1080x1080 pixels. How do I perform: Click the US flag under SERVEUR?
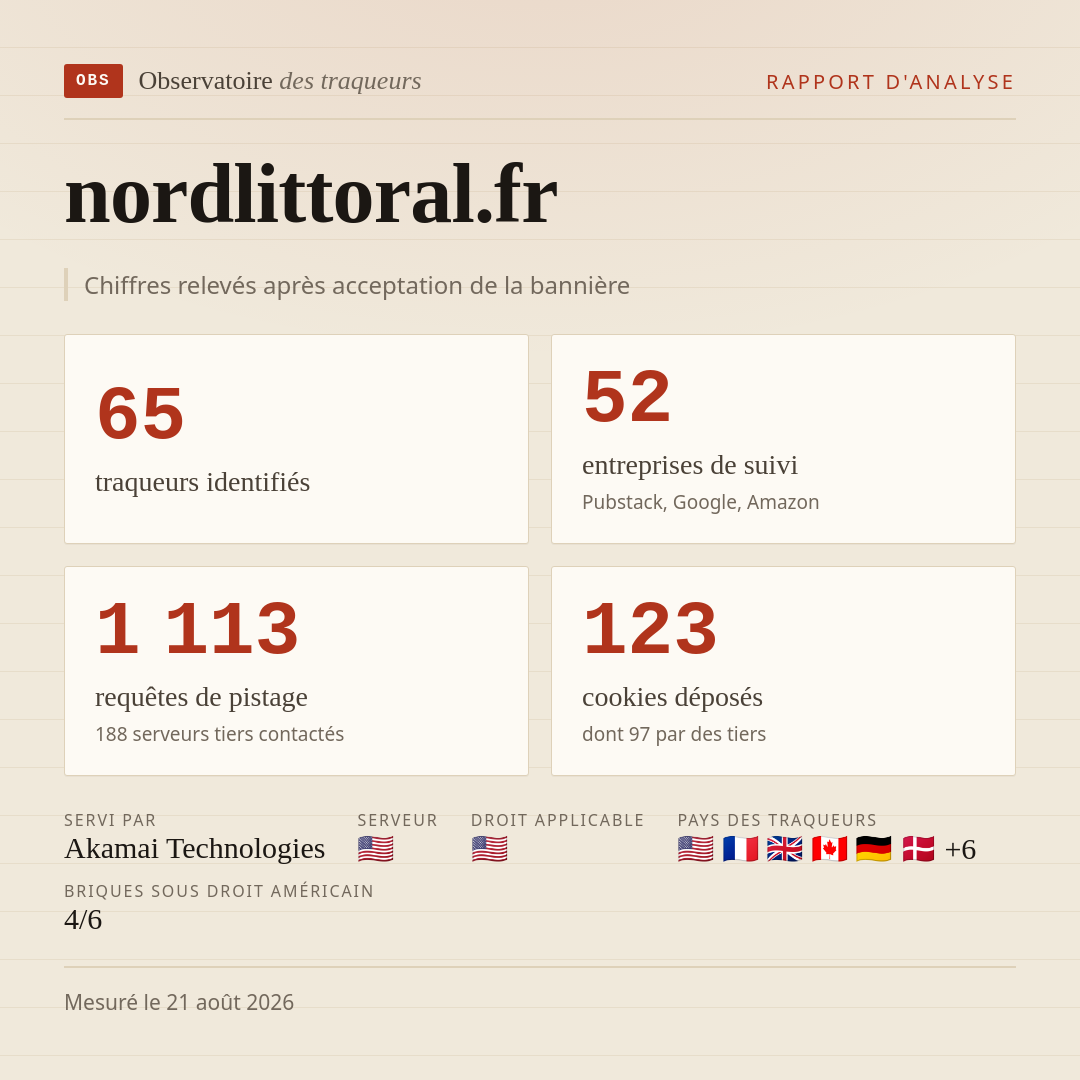375,849
